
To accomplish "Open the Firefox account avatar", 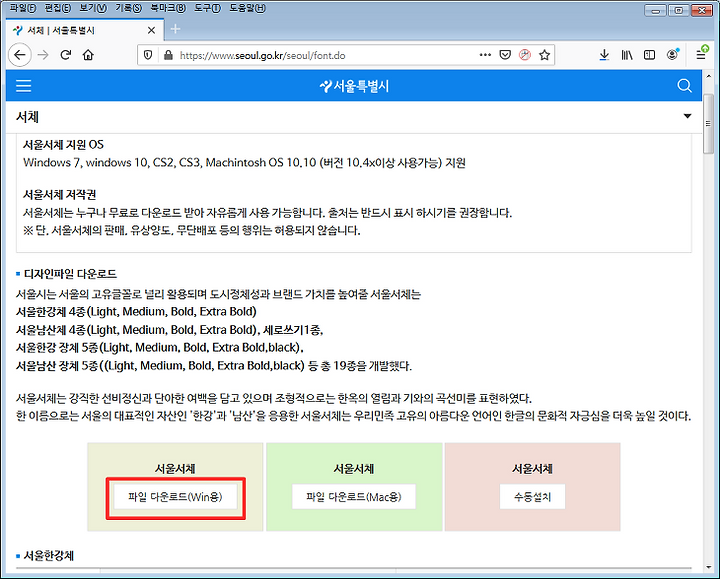I will point(673,54).
